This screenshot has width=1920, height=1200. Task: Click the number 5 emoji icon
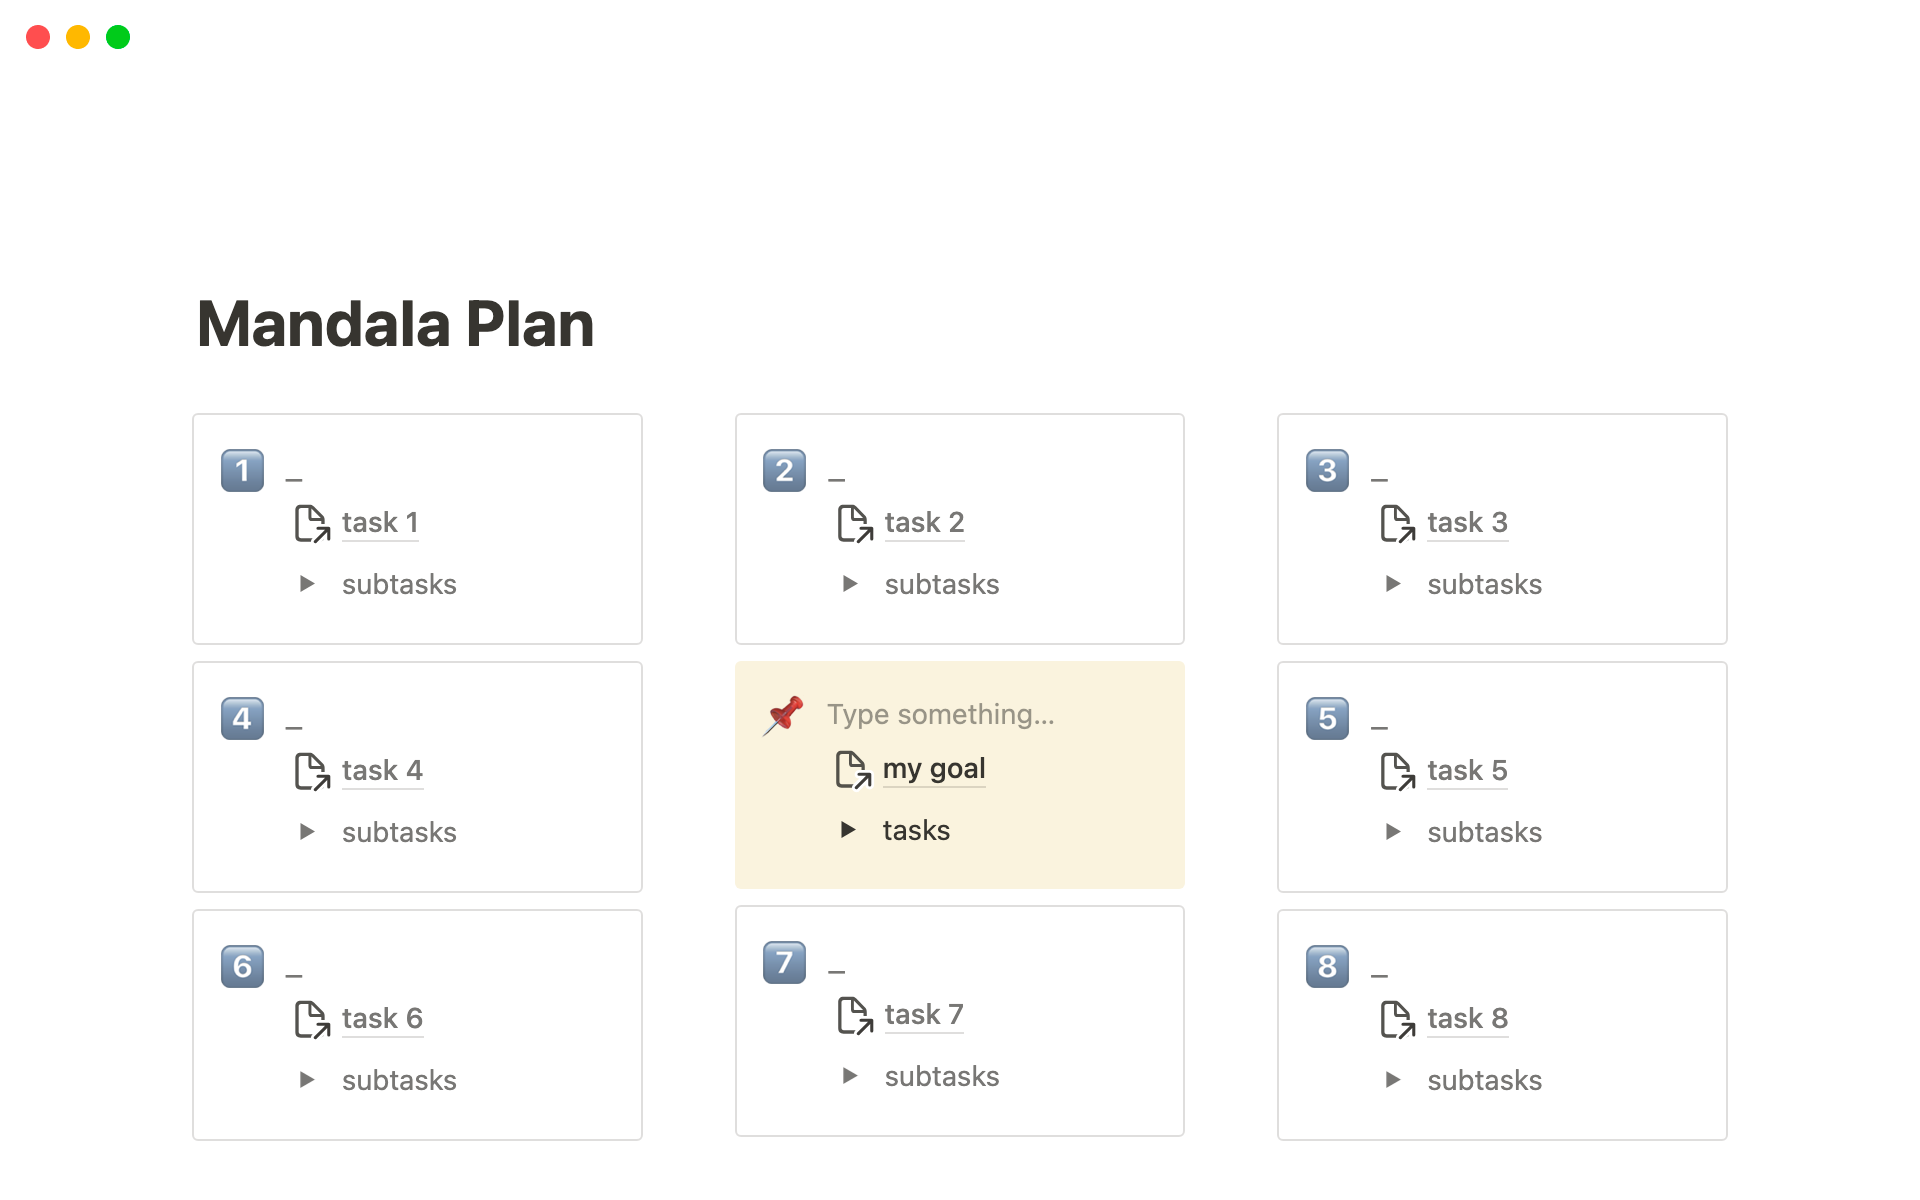coord(1327,719)
